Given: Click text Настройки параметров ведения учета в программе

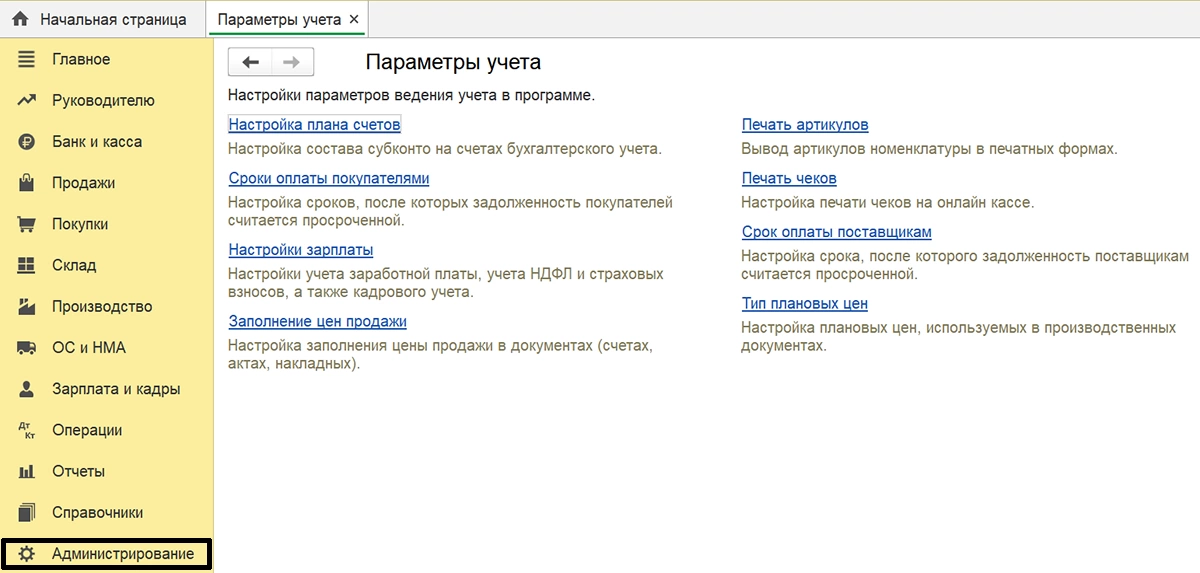Looking at the screenshot, I should [411, 96].
